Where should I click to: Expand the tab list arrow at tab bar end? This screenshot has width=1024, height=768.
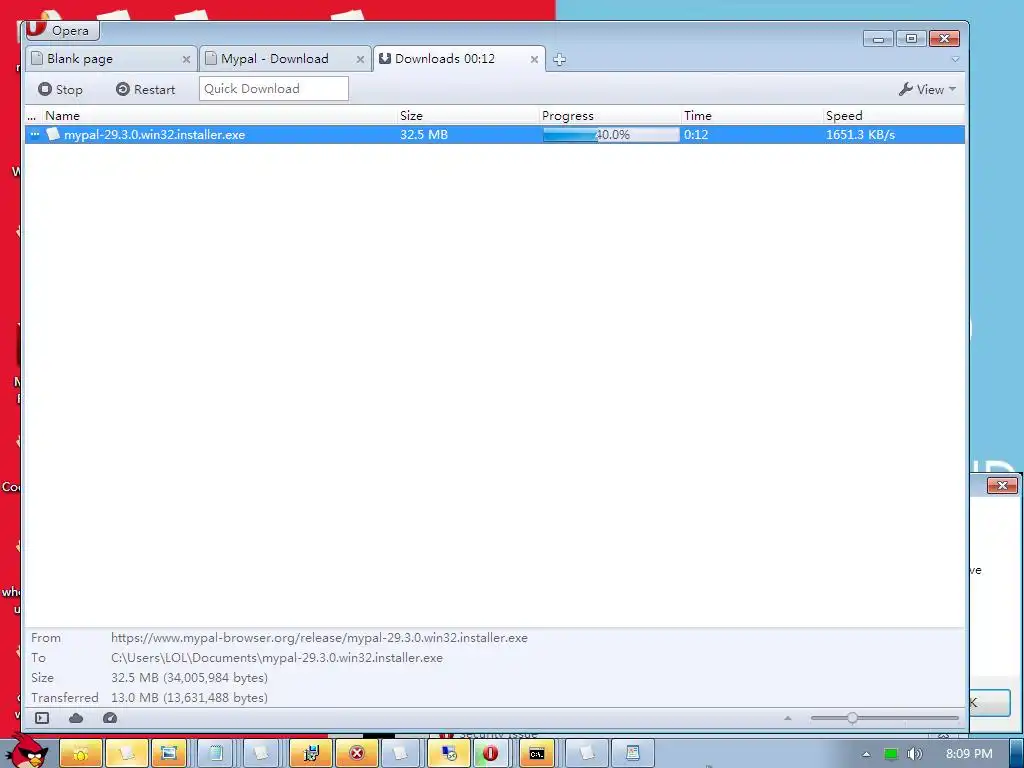pos(955,59)
